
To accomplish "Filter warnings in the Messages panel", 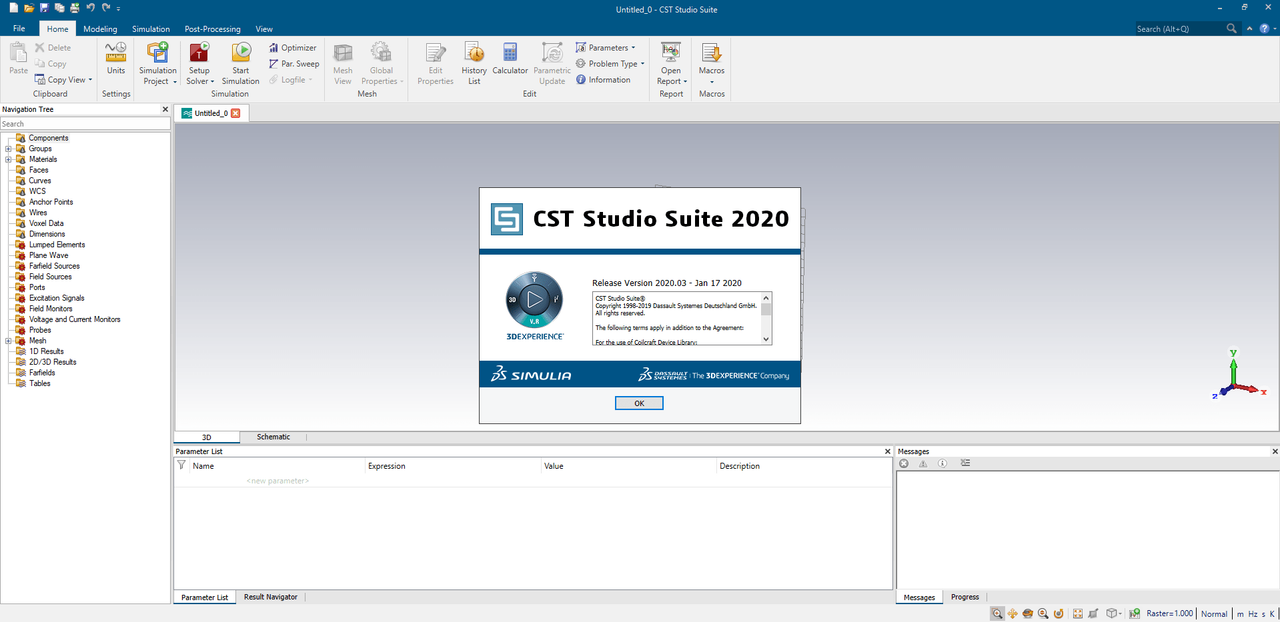I will (x=923, y=464).
